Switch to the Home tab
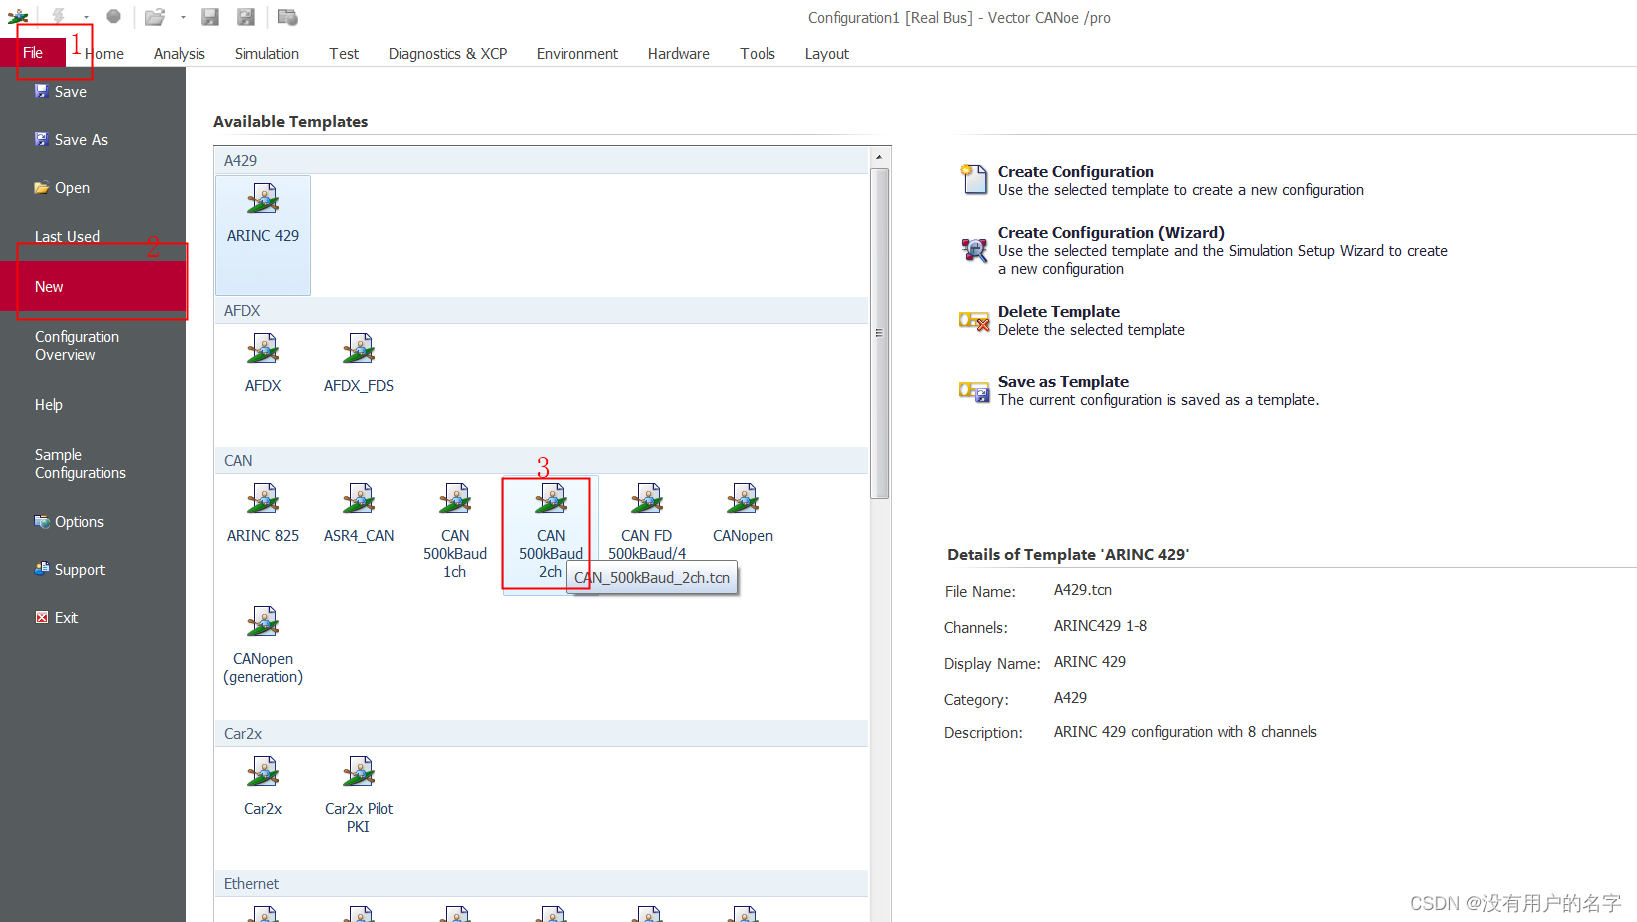 pyautogui.click(x=104, y=54)
